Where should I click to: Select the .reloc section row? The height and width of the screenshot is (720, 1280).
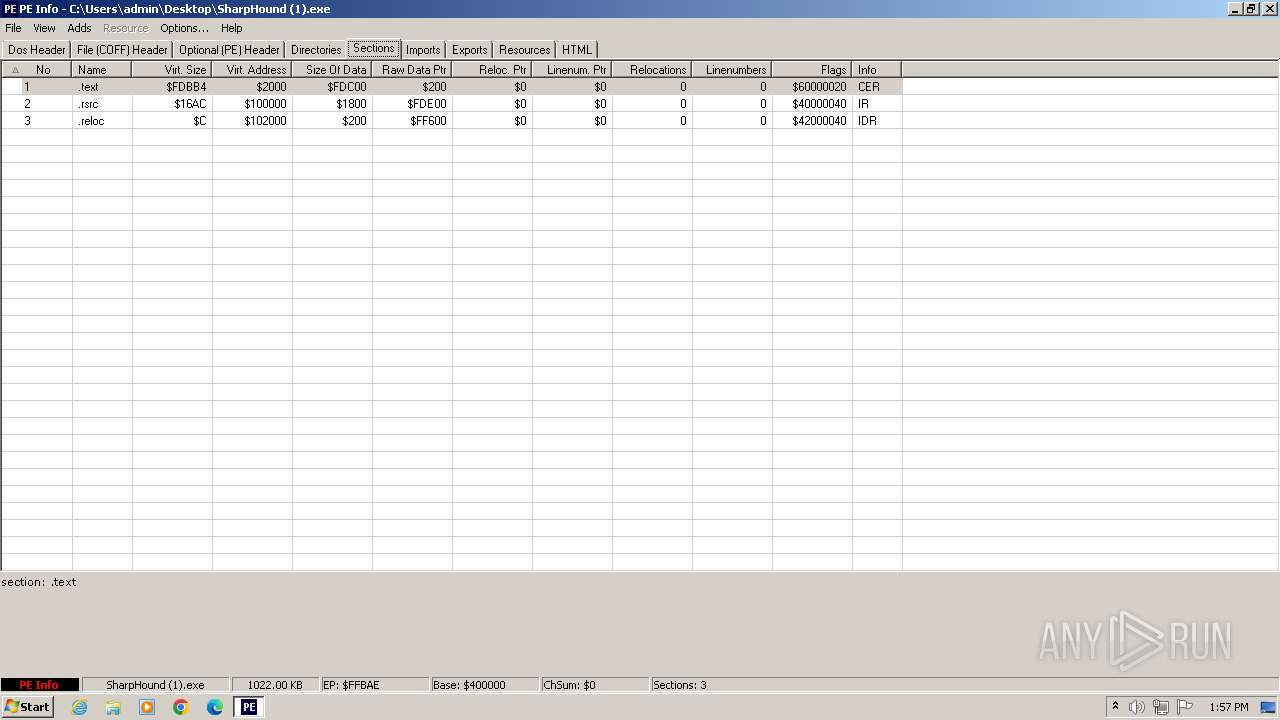coord(452,121)
